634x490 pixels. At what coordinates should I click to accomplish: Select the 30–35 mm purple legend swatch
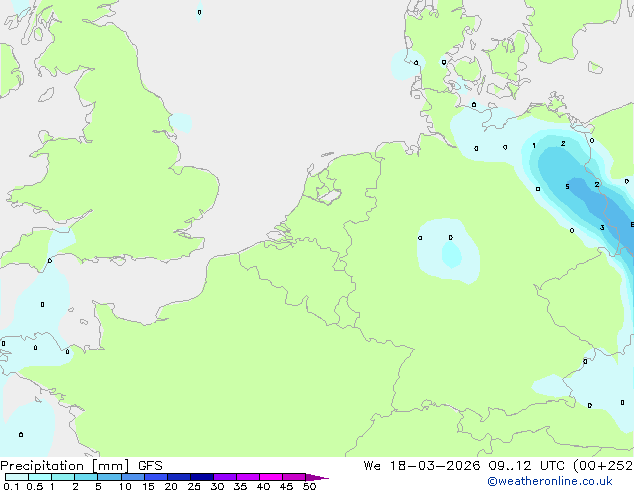(x=224, y=477)
